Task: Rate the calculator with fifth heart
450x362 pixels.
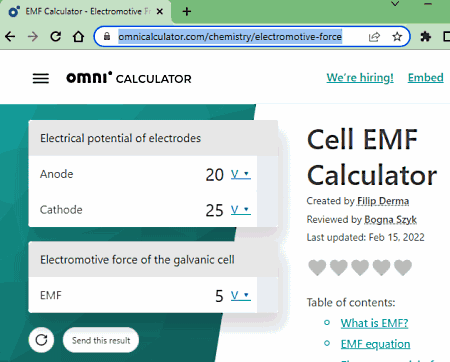Action: click(x=403, y=268)
